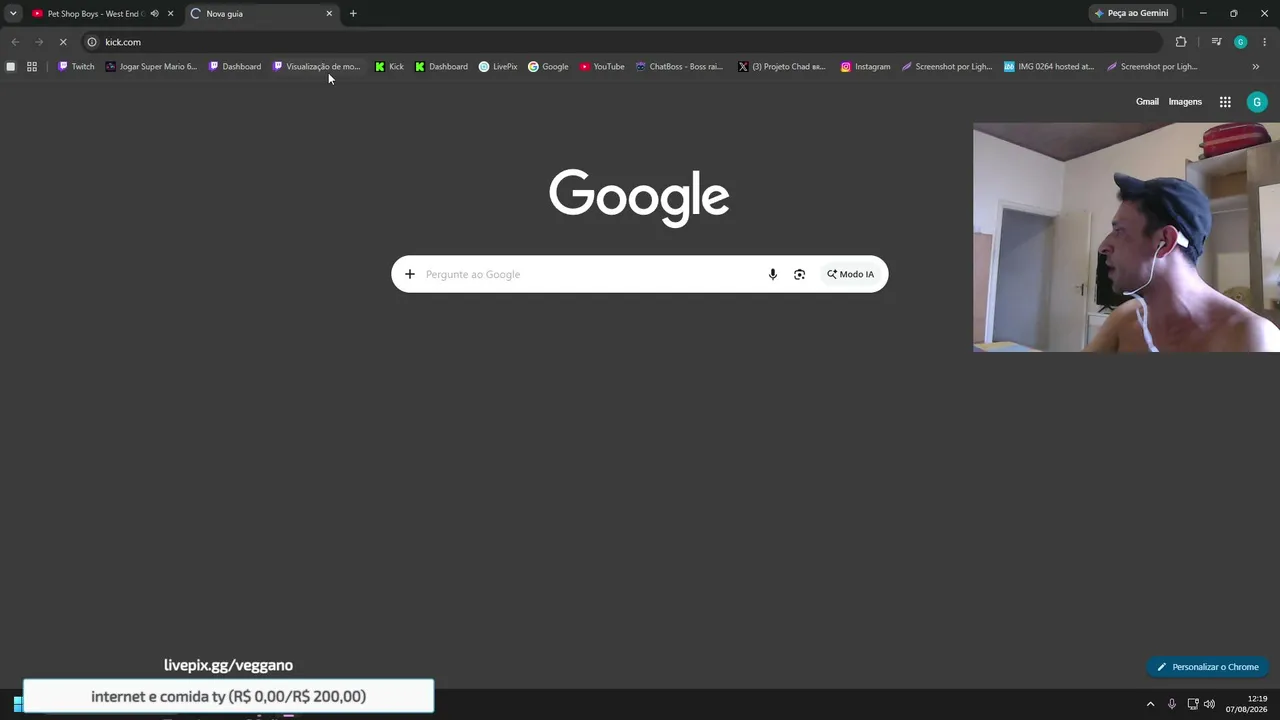This screenshot has height=720, width=1280.
Task: Open the Visualização de mo... bookmark
Action: click(316, 67)
